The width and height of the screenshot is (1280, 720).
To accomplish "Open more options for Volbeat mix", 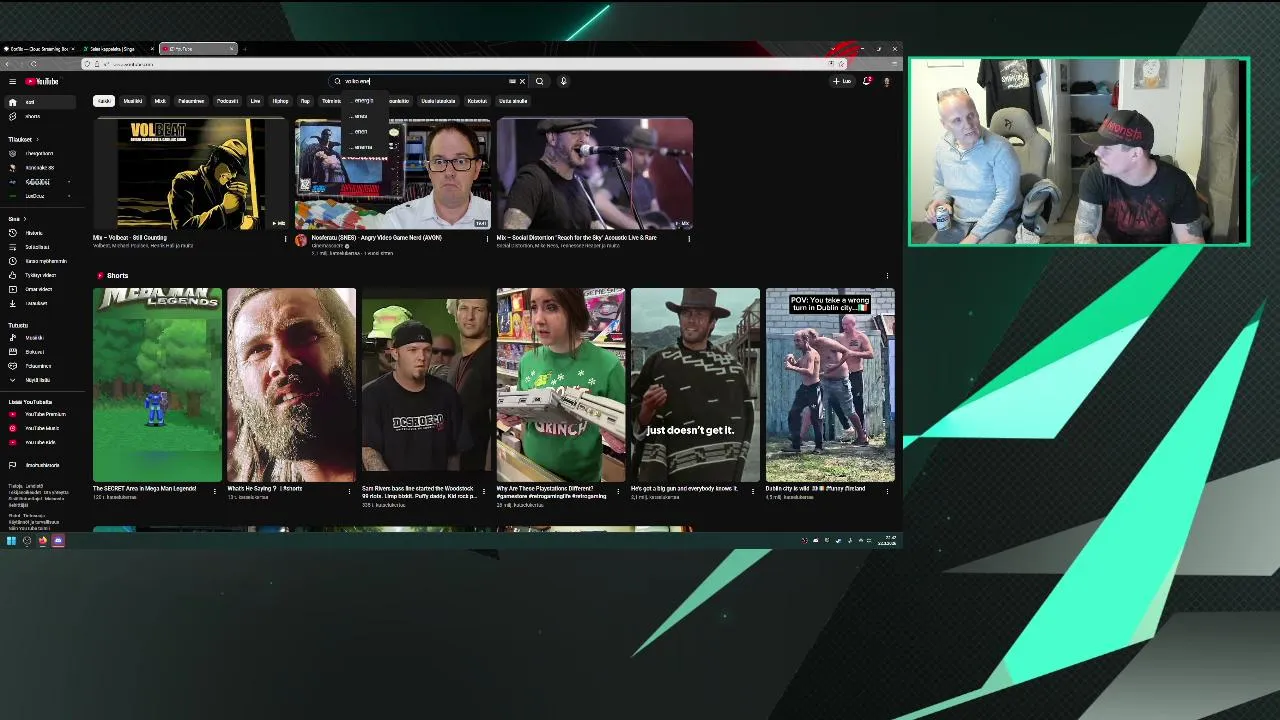I will pos(285,239).
